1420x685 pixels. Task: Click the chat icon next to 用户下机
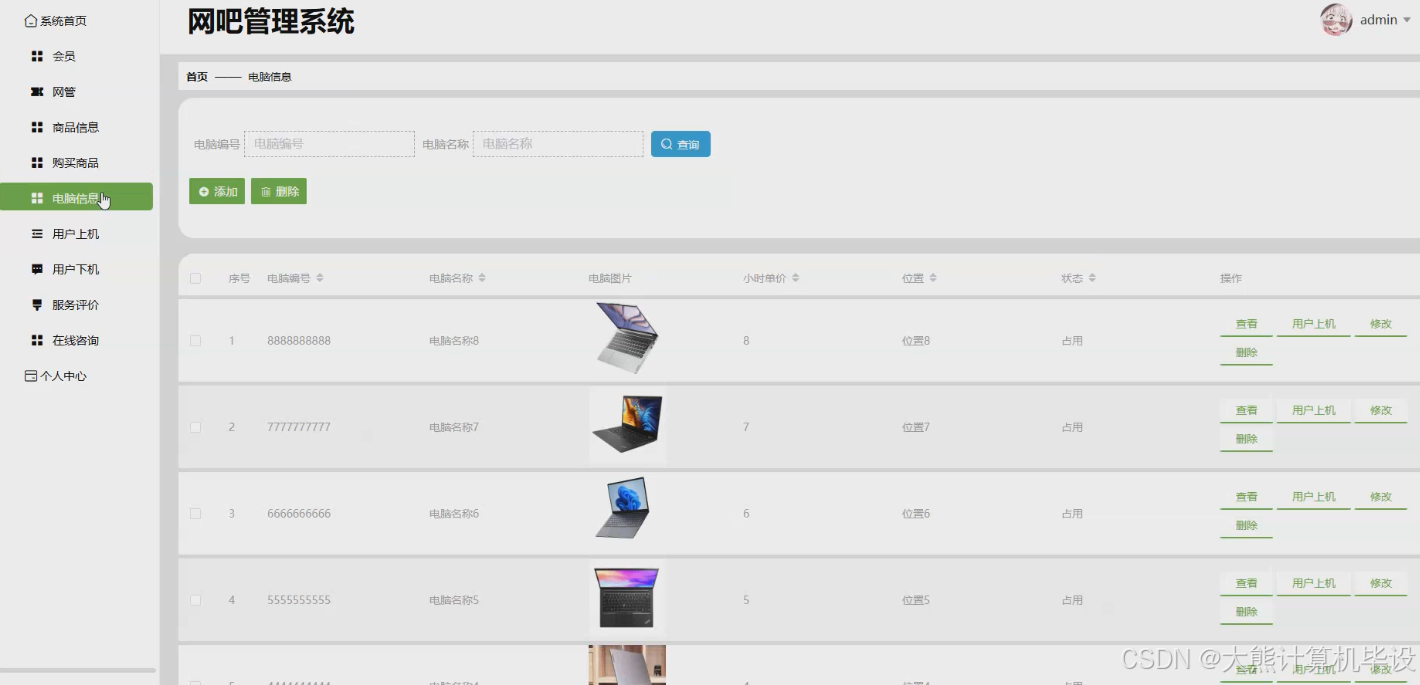(37, 269)
